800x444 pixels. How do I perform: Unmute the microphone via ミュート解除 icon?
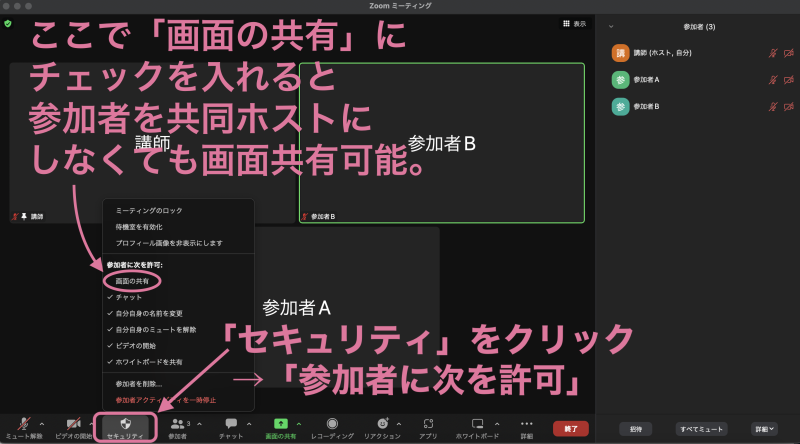pos(23,424)
